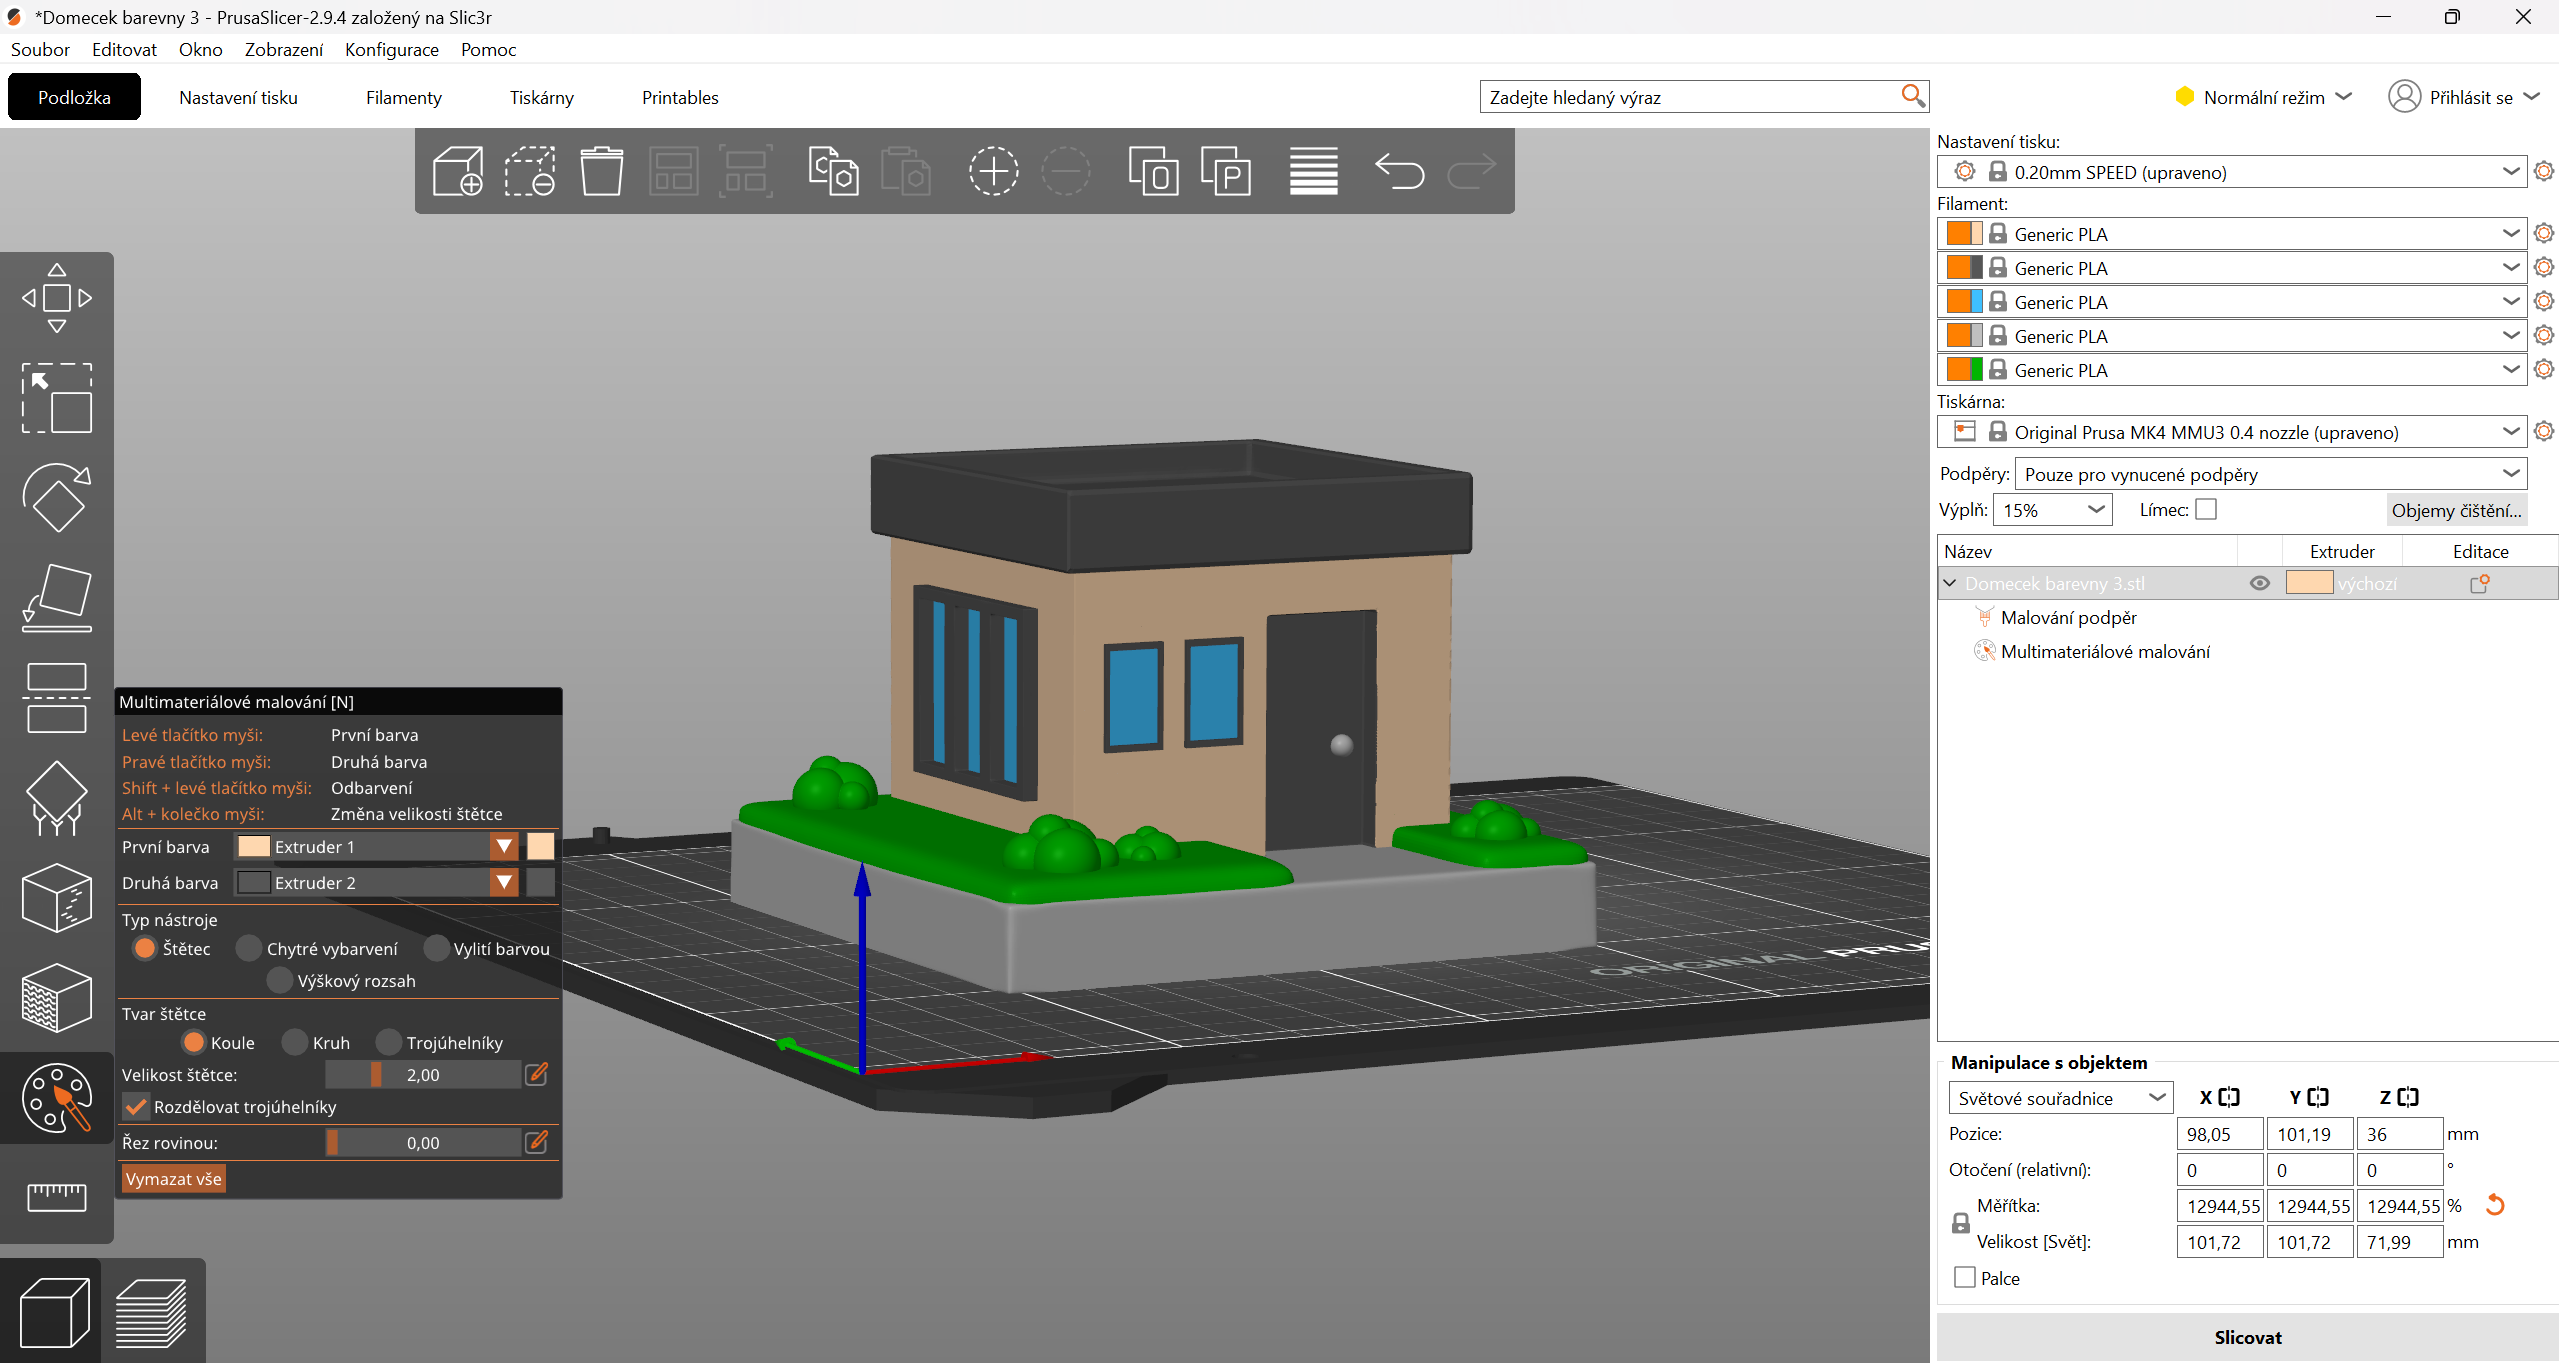Image resolution: width=2559 pixels, height=1363 pixels.
Task: Select the Place on face tool
Action: tap(57, 597)
